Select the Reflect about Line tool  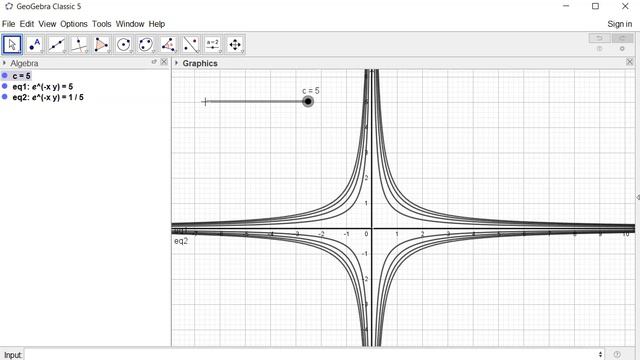(x=190, y=44)
